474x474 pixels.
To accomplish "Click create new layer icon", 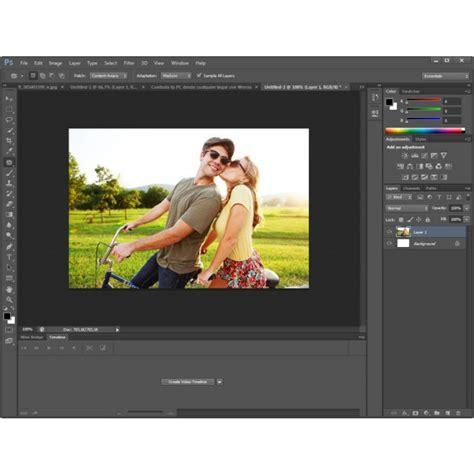I will pos(448,413).
